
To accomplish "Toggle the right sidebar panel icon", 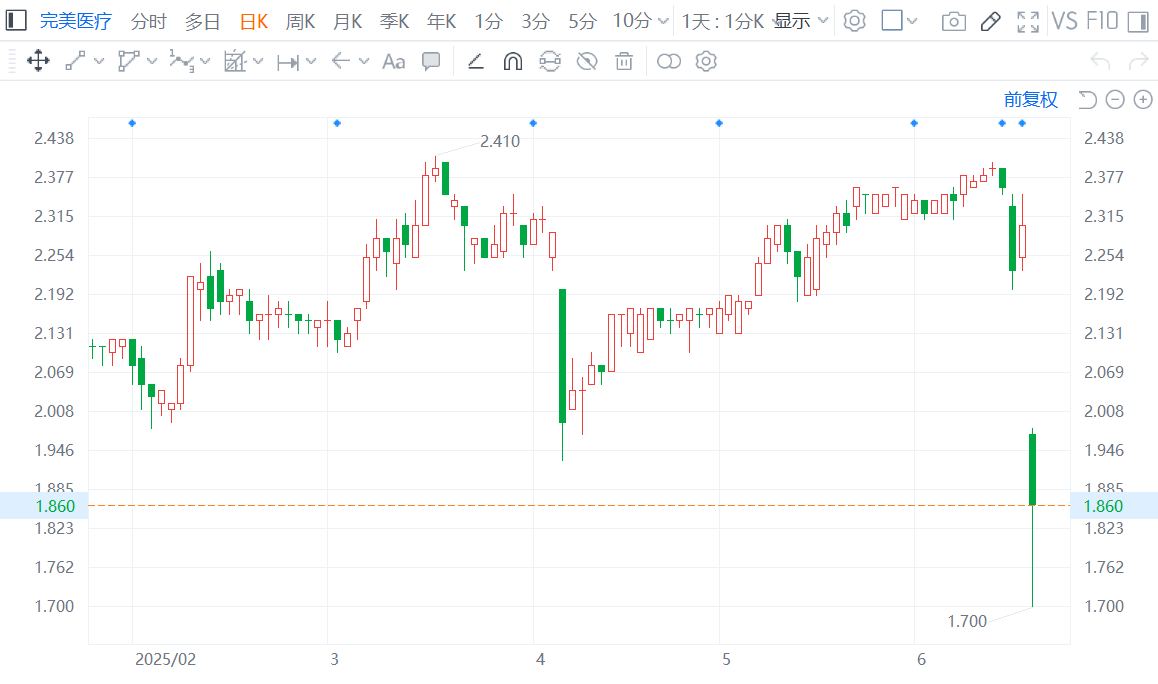I will pyautogui.click(x=1138, y=21).
